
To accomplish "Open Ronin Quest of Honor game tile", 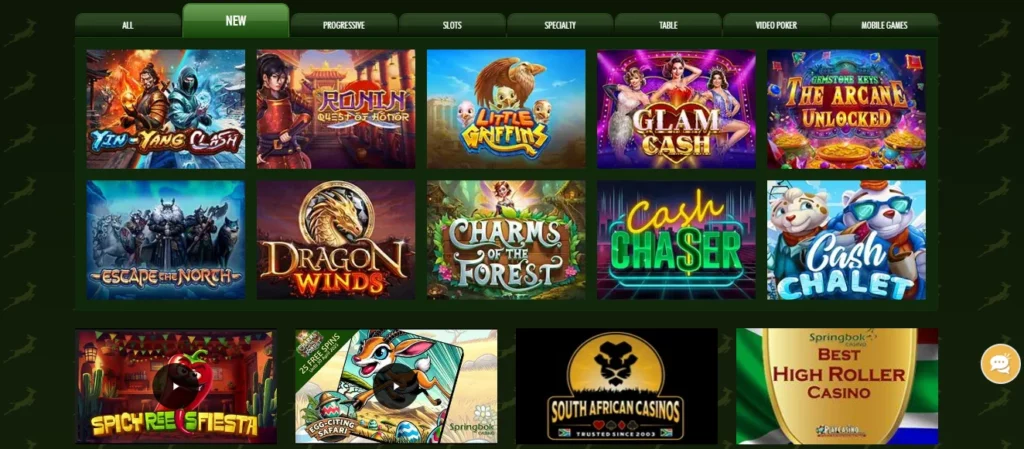I will (x=336, y=109).
